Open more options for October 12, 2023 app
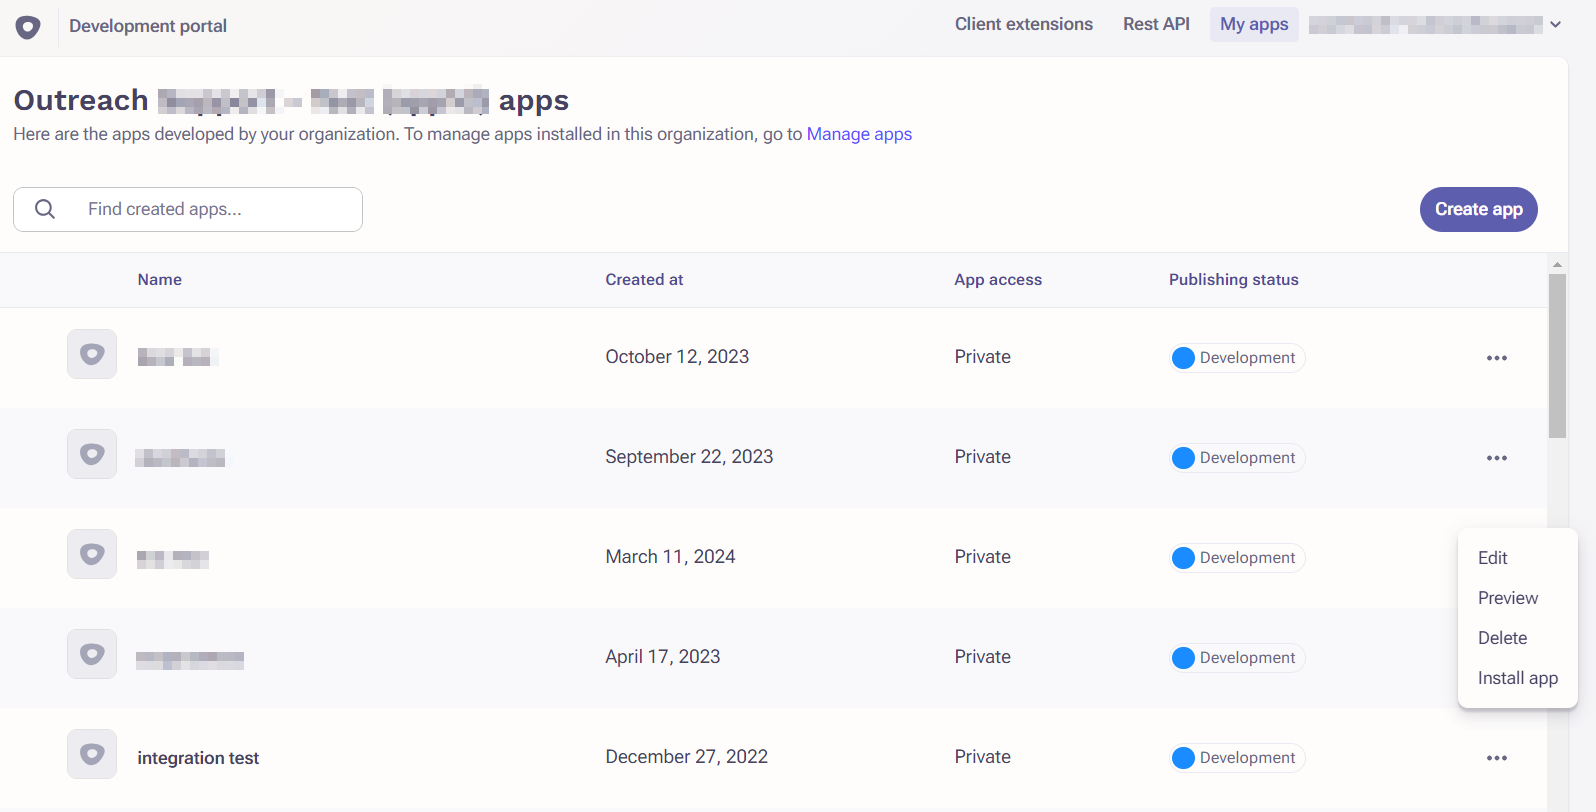The height and width of the screenshot is (812, 1596). (x=1497, y=358)
